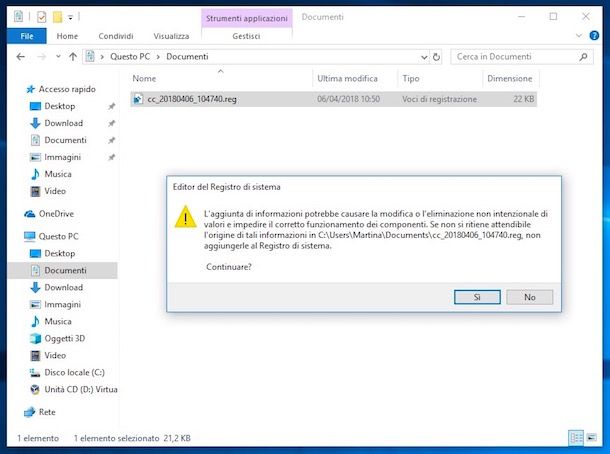Click New folder quick access icon
Image resolution: width=610 pixels, height=454 pixels.
(58, 17)
